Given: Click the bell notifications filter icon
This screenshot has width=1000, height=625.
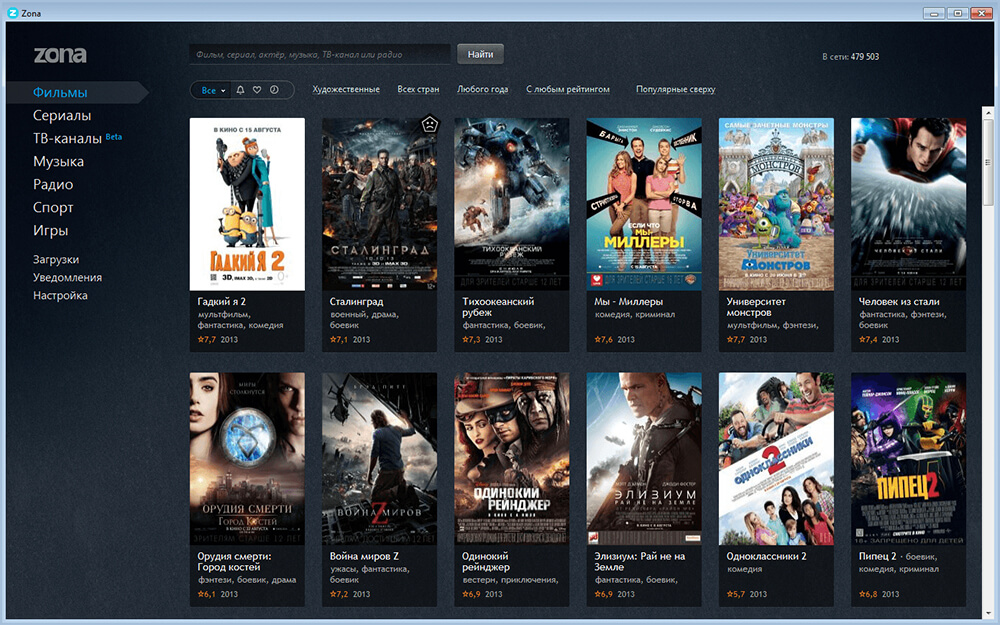Looking at the screenshot, I should click(240, 90).
